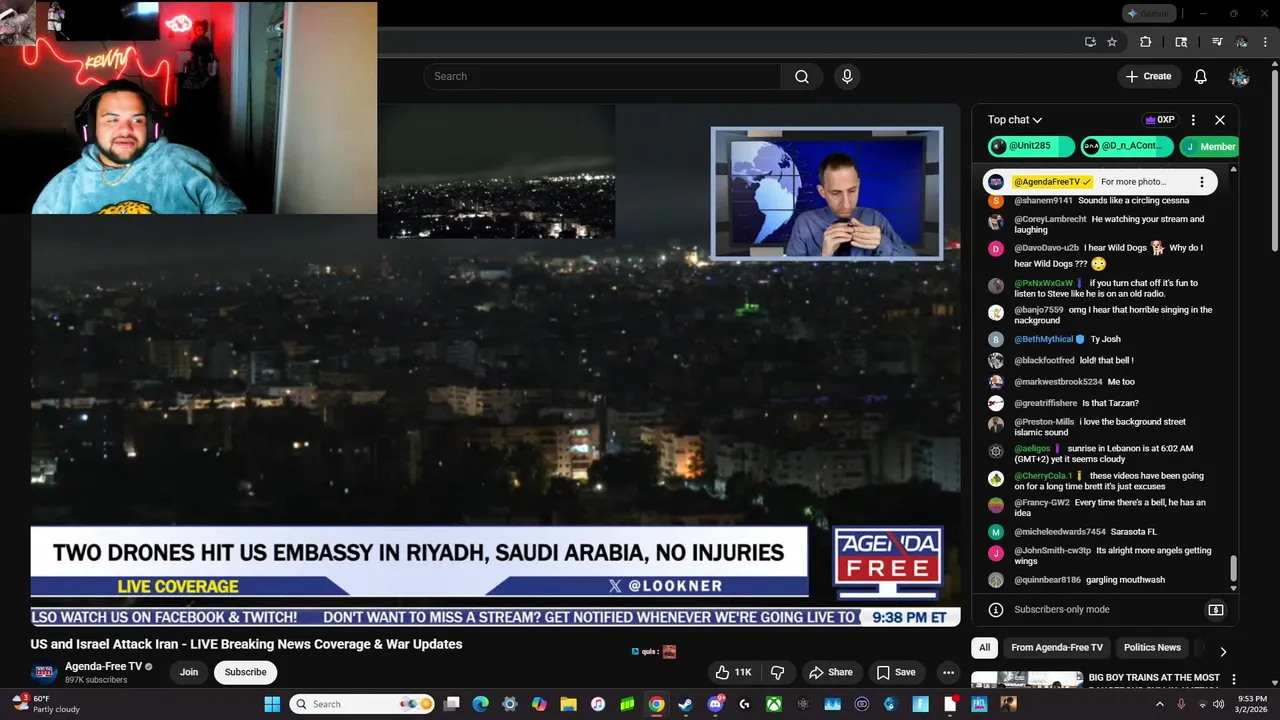
Task: Click @CoreyLambrecht username in chat
Action: click(x=1050, y=219)
